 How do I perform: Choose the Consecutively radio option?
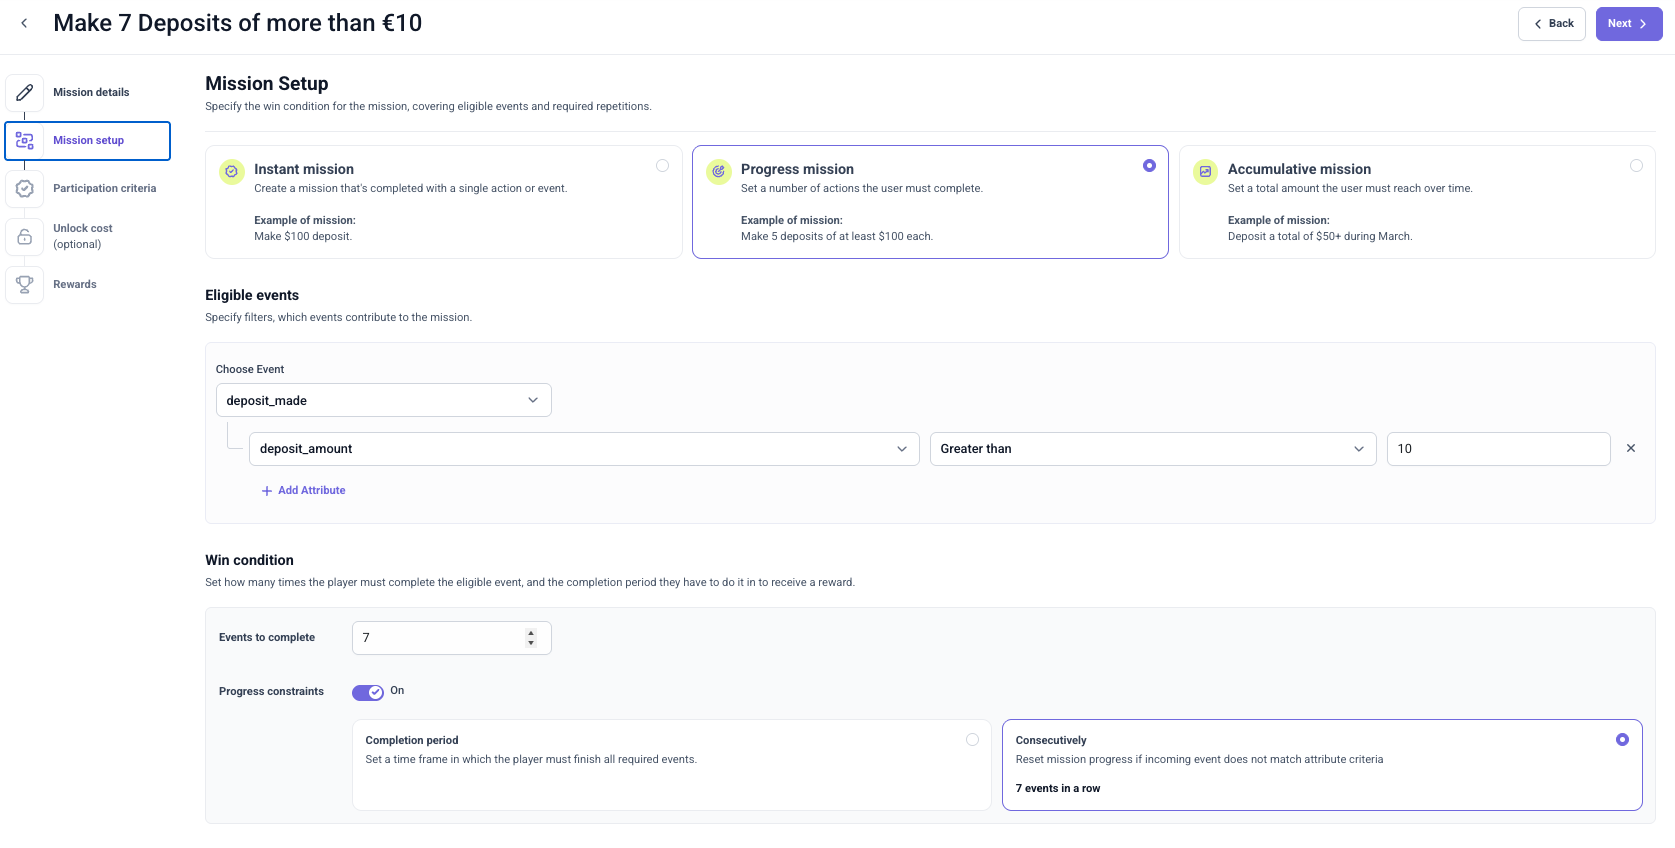(x=1622, y=740)
